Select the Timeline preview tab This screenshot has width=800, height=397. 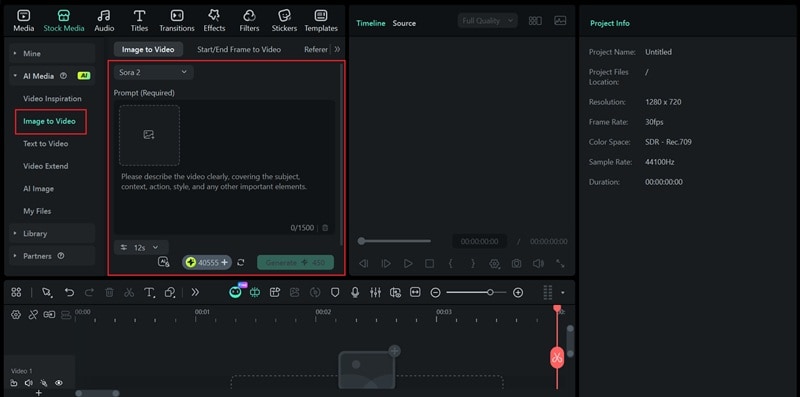click(371, 23)
